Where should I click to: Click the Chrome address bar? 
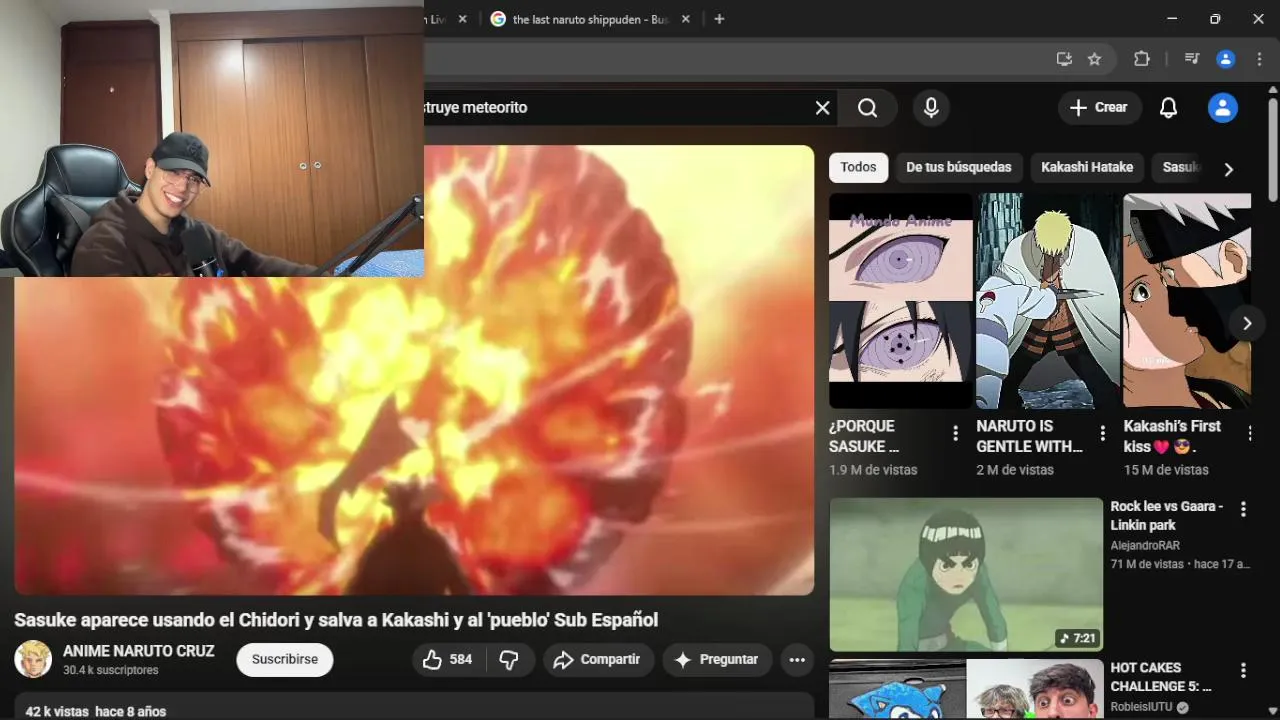(x=735, y=59)
